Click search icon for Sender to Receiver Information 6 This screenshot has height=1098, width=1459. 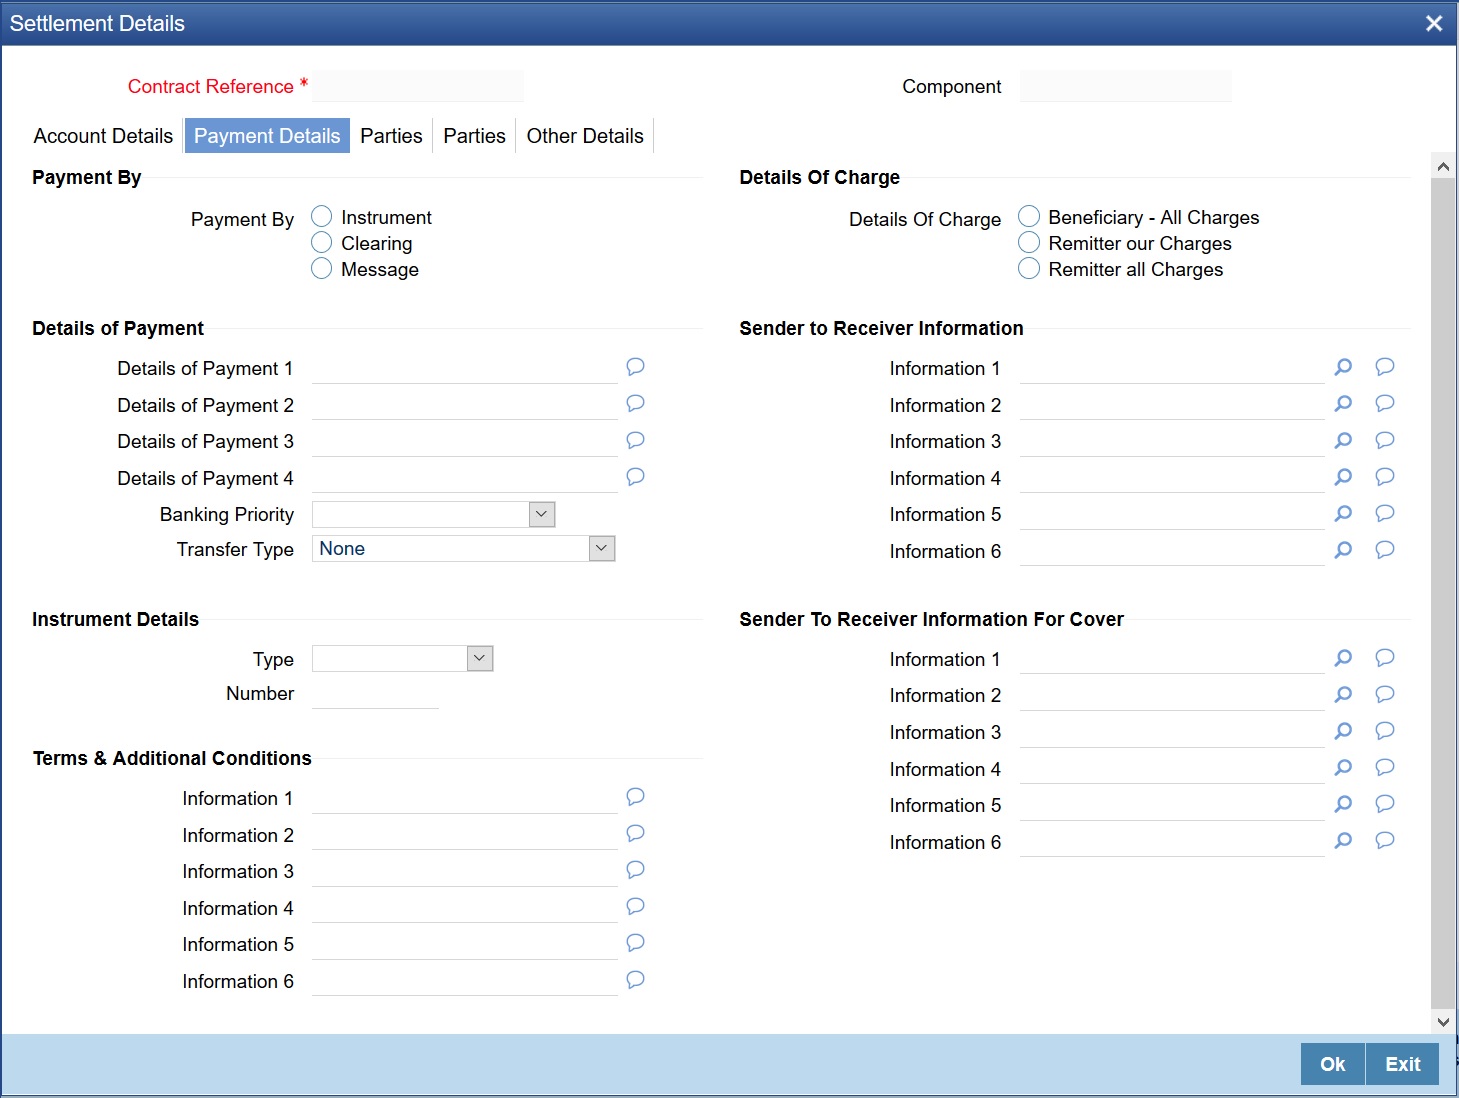click(1343, 550)
